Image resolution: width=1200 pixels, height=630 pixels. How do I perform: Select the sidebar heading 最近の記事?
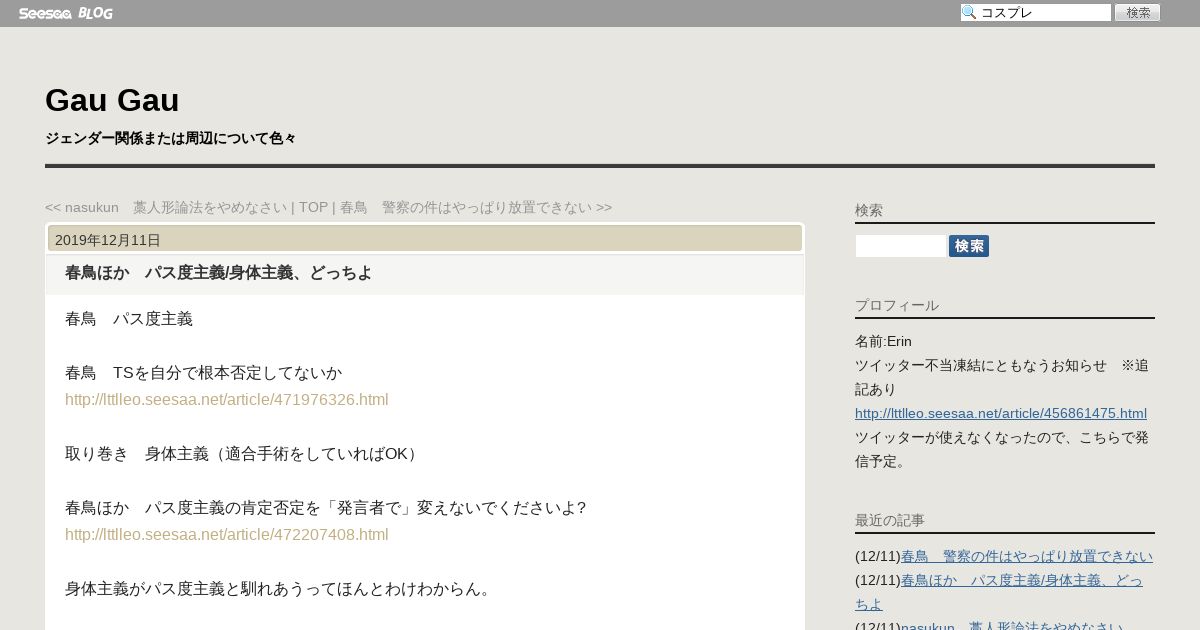pos(890,520)
